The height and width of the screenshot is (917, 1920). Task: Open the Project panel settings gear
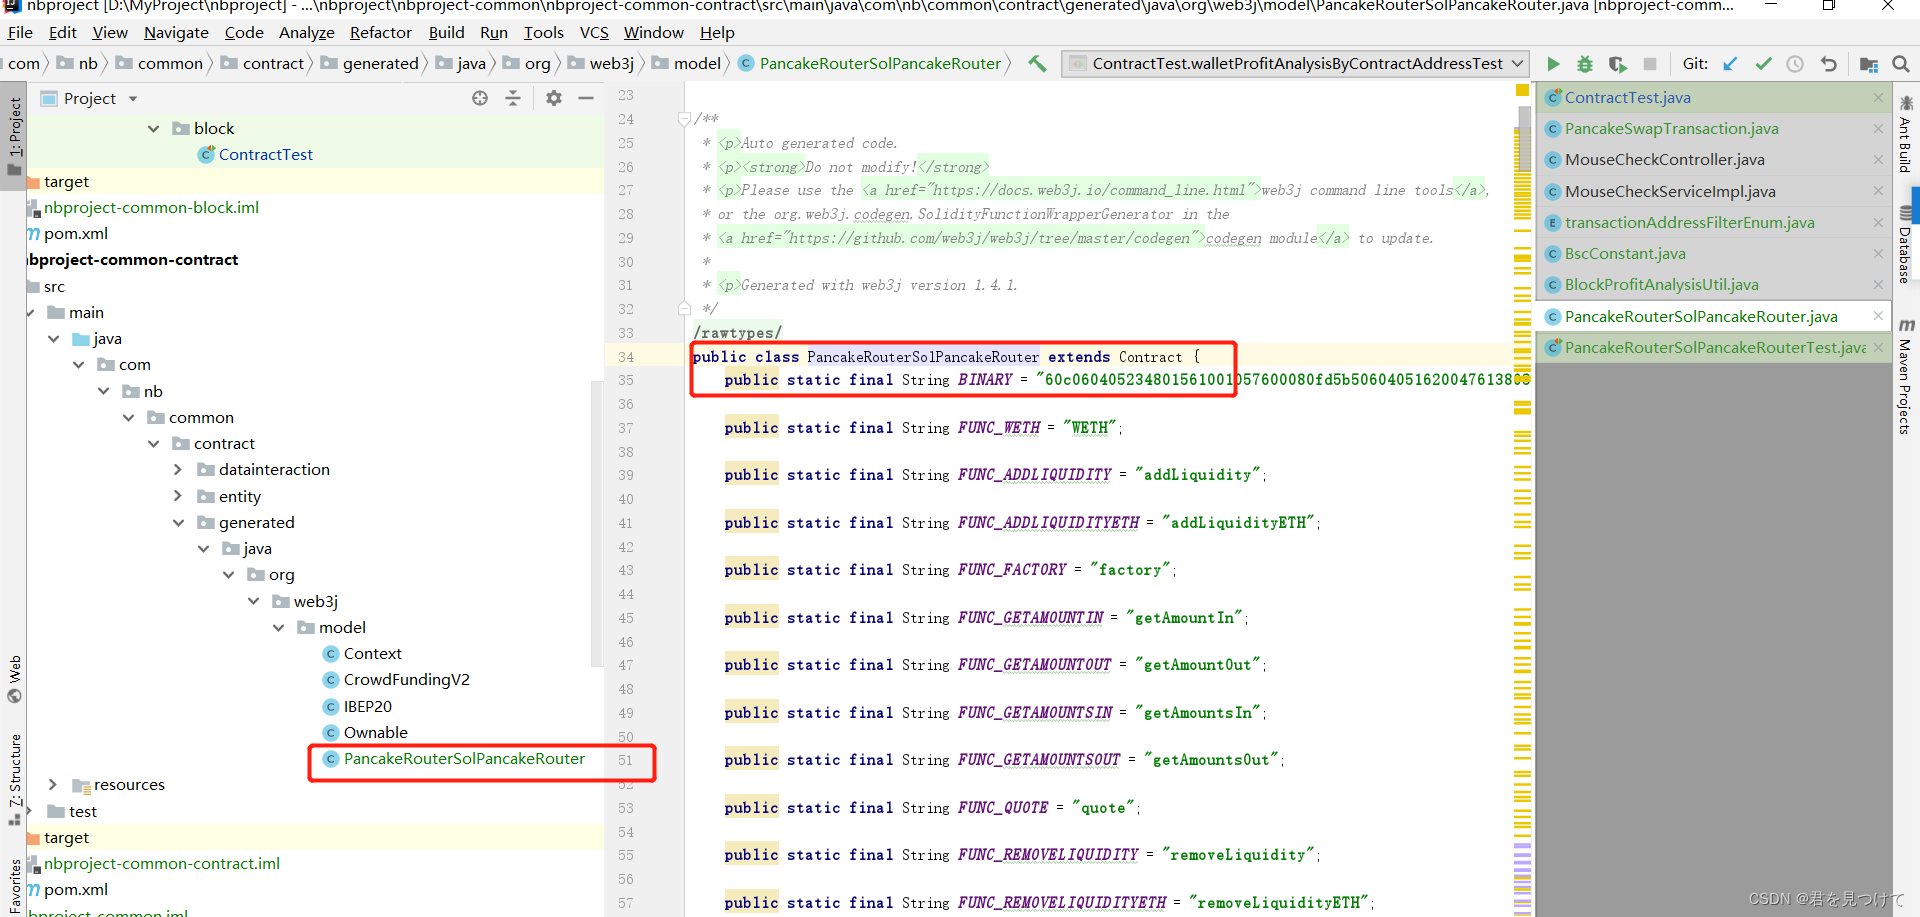(x=554, y=97)
